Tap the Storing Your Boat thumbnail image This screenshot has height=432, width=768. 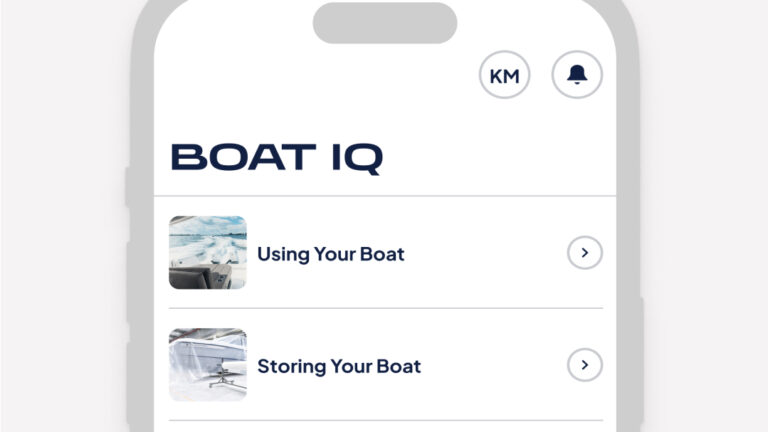tap(208, 365)
